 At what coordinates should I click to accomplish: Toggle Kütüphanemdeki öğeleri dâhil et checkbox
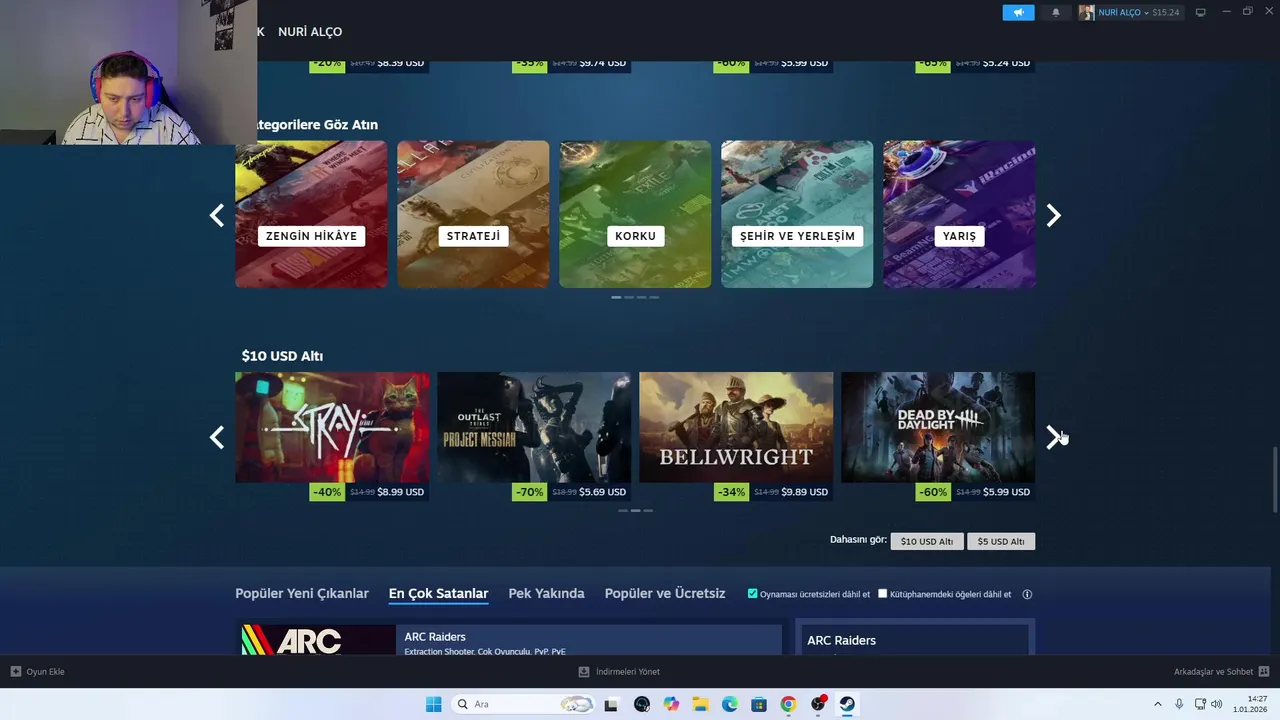point(882,593)
